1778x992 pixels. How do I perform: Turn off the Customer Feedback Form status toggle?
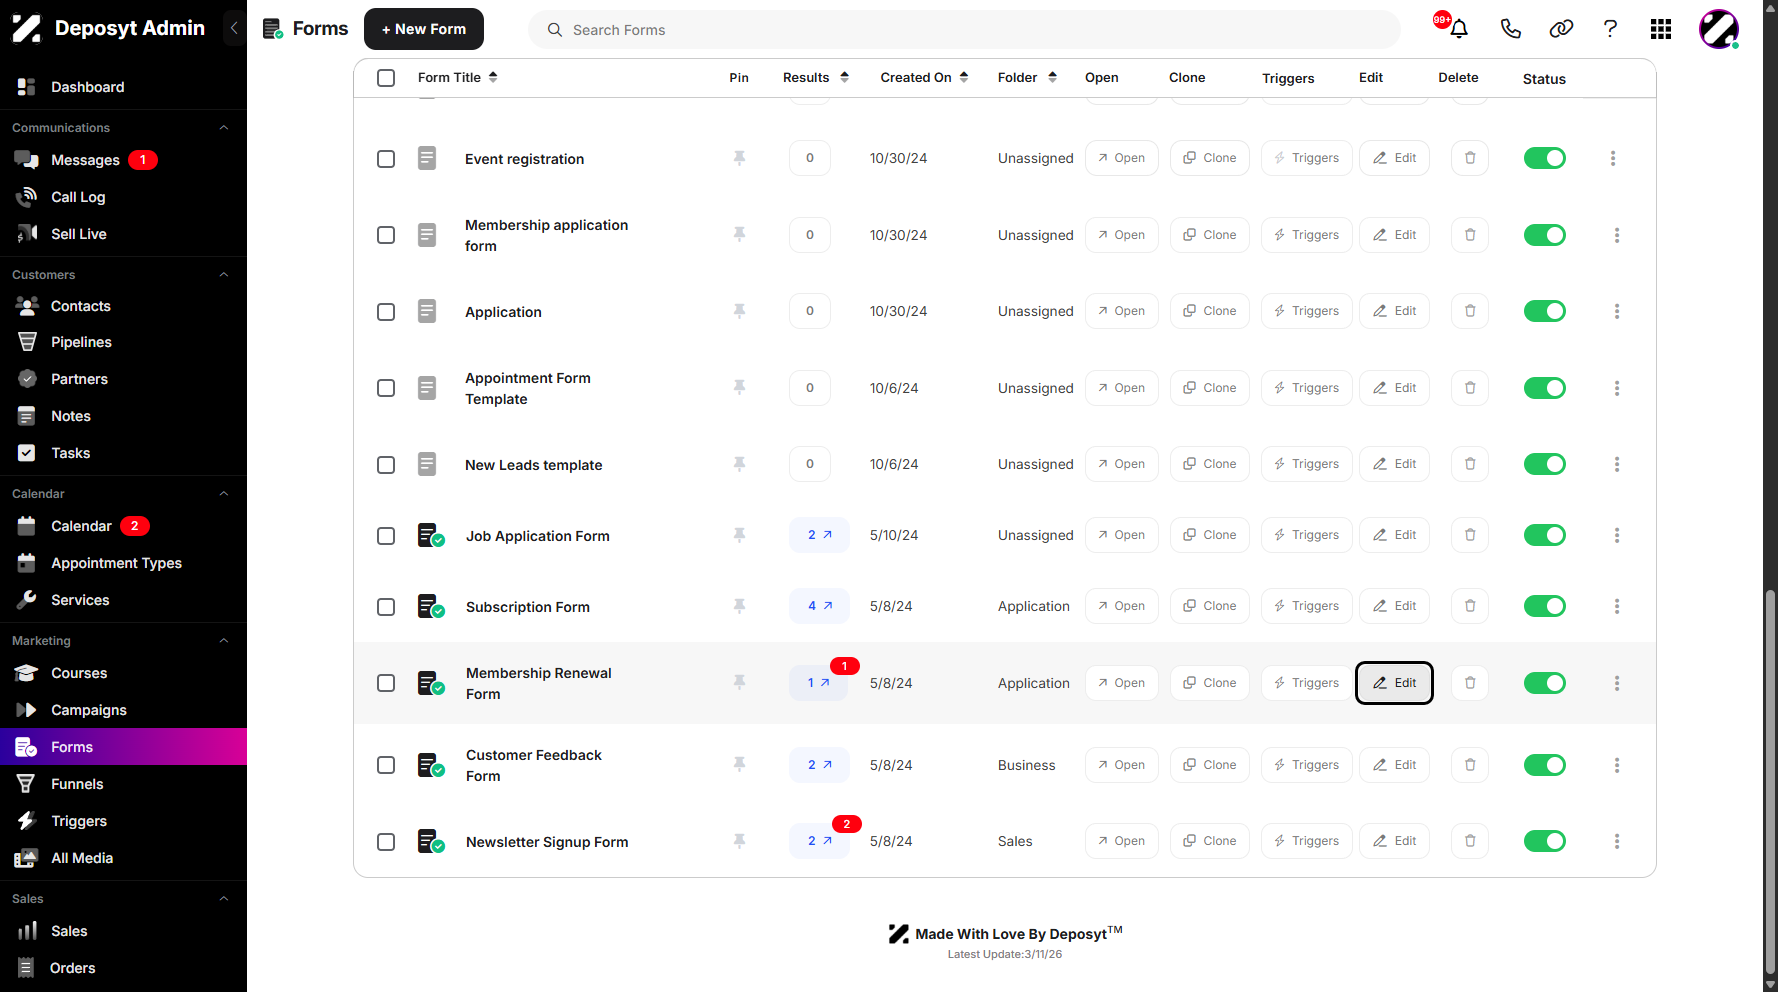point(1544,765)
